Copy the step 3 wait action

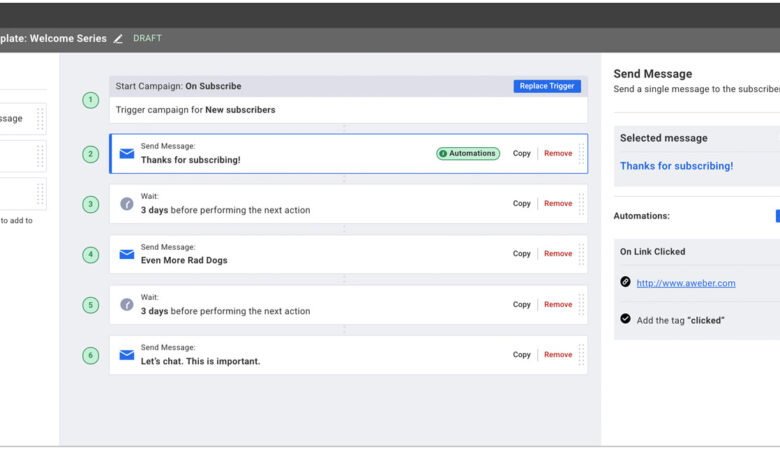click(521, 204)
